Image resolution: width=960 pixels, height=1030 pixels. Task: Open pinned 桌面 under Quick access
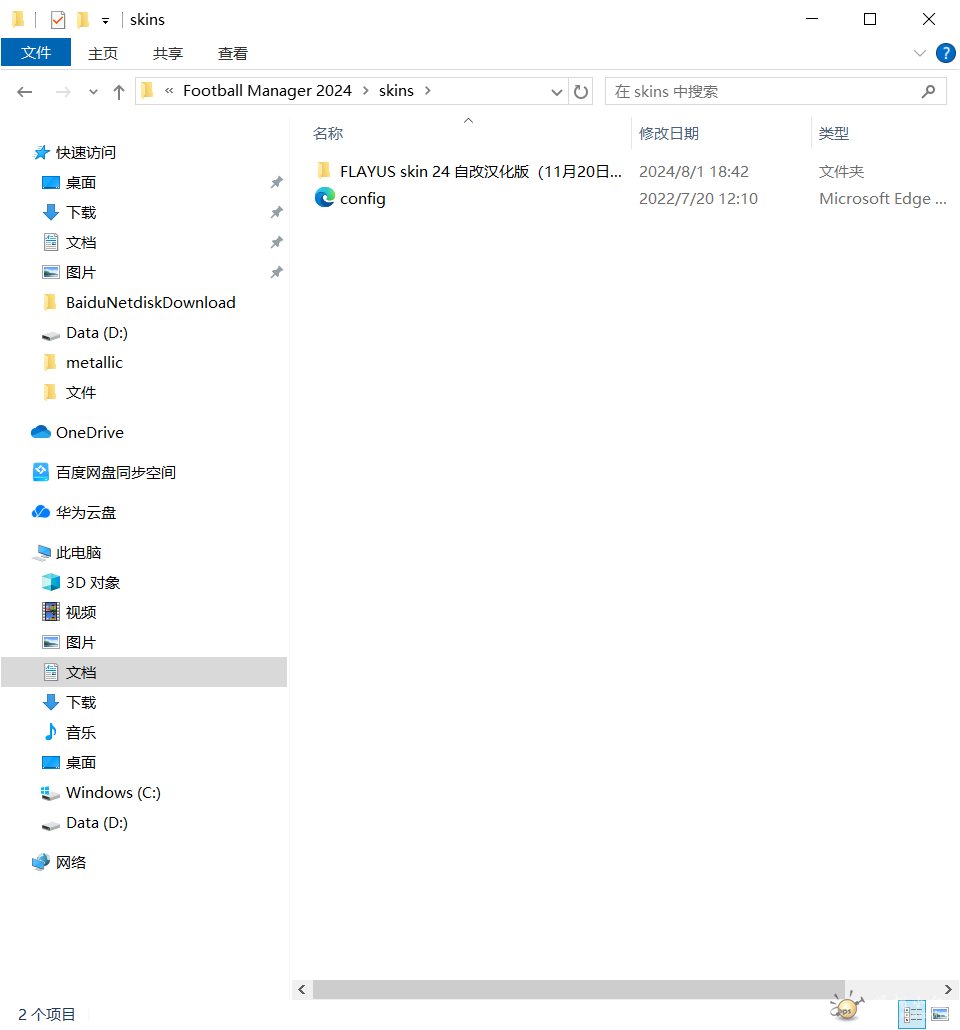click(81, 183)
